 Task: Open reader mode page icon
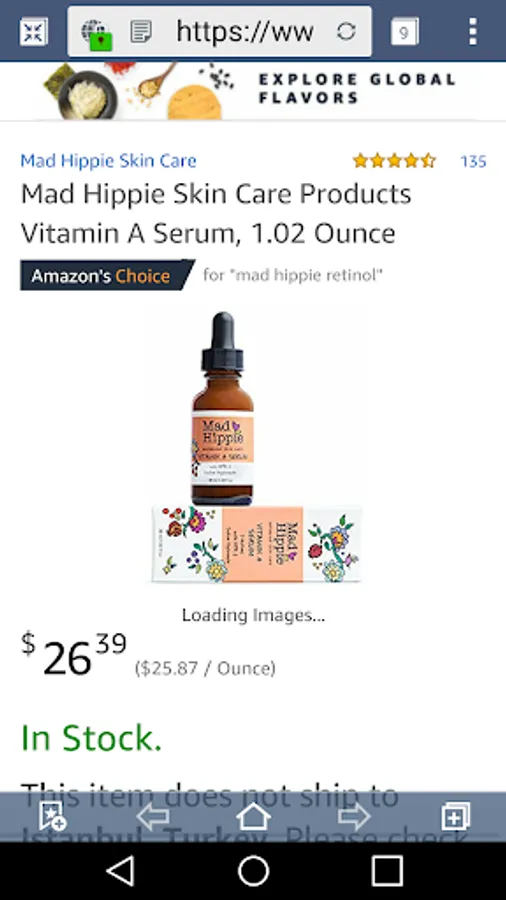click(x=141, y=32)
